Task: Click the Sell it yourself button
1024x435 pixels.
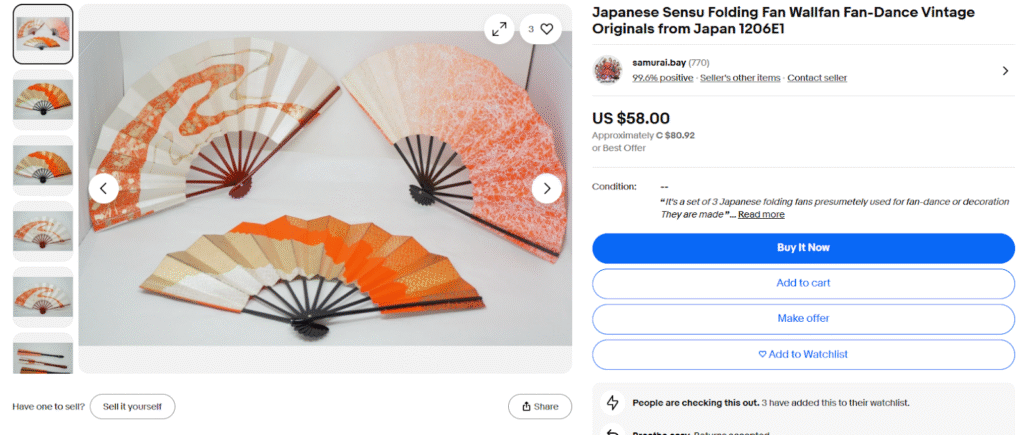Action: 132,406
